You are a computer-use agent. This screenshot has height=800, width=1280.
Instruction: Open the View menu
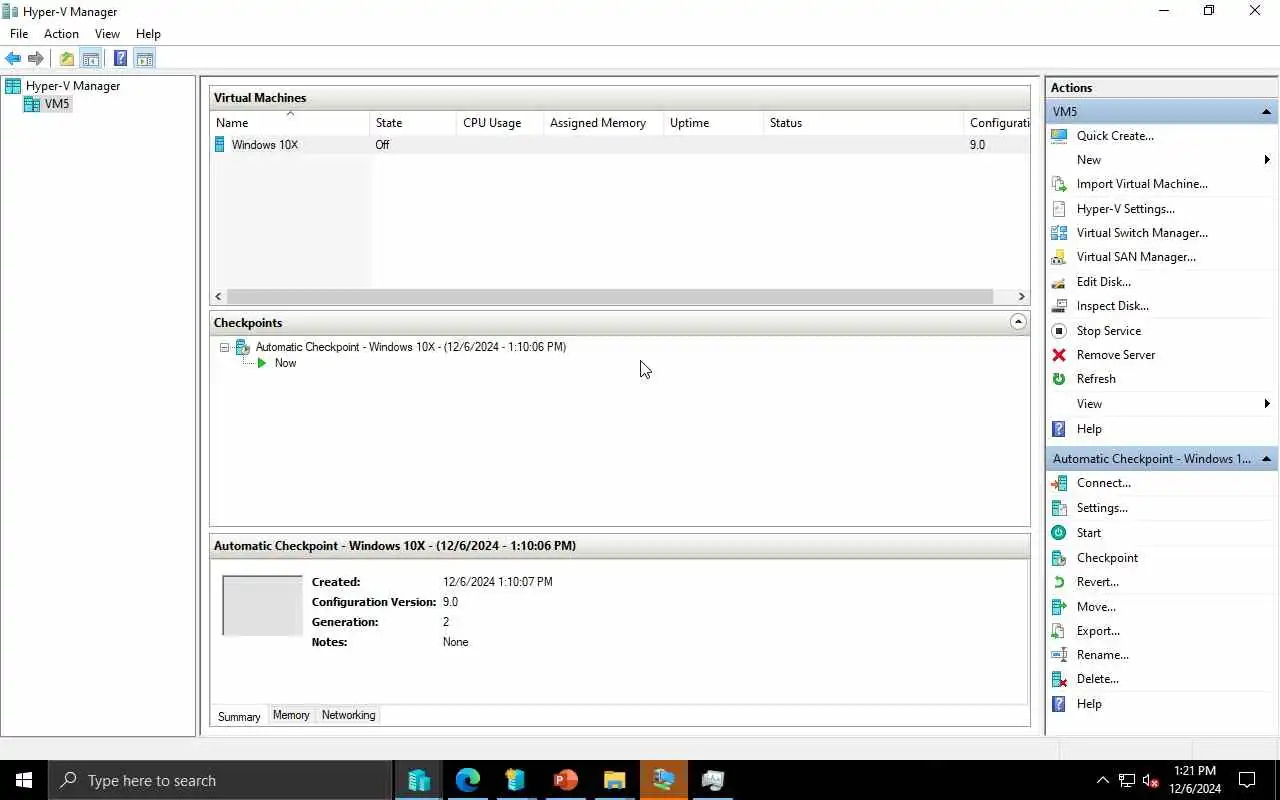click(x=107, y=34)
